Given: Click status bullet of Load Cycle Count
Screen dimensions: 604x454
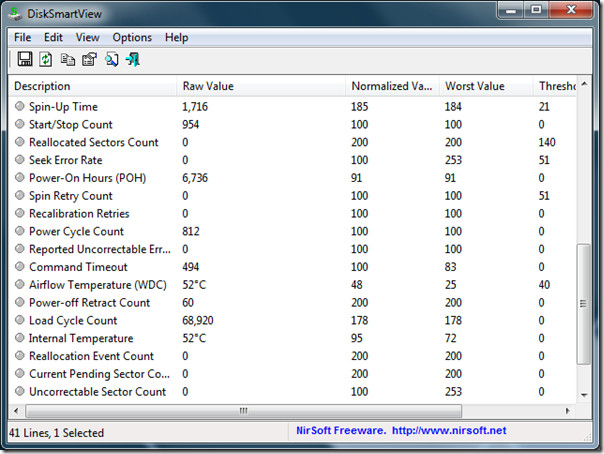Looking at the screenshot, I should coord(20,320).
